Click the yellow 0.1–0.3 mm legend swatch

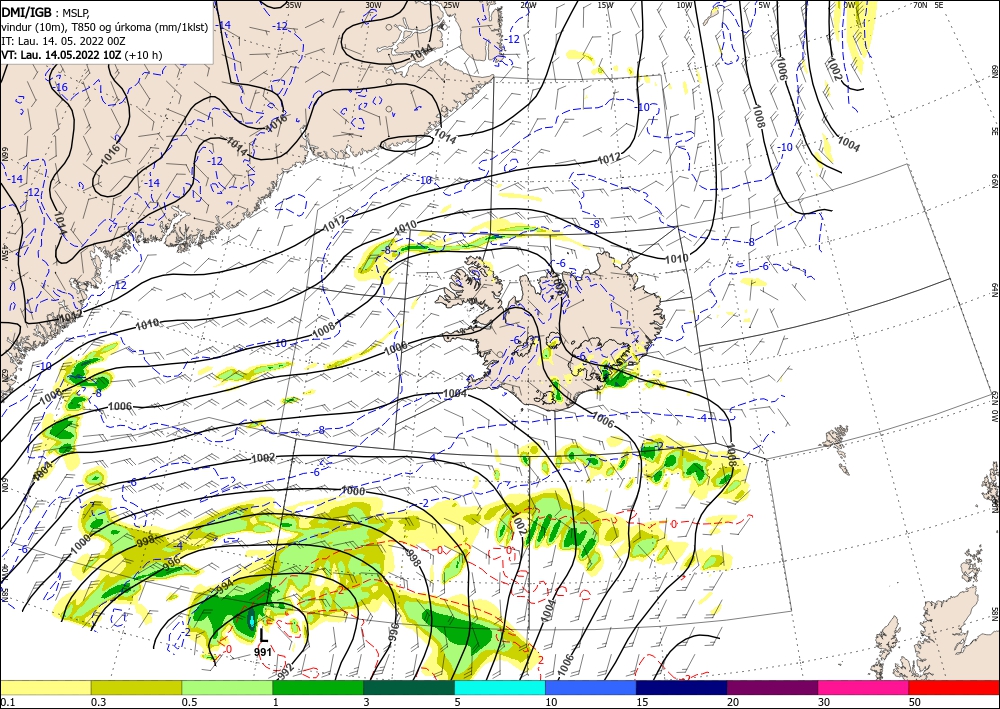[45, 687]
